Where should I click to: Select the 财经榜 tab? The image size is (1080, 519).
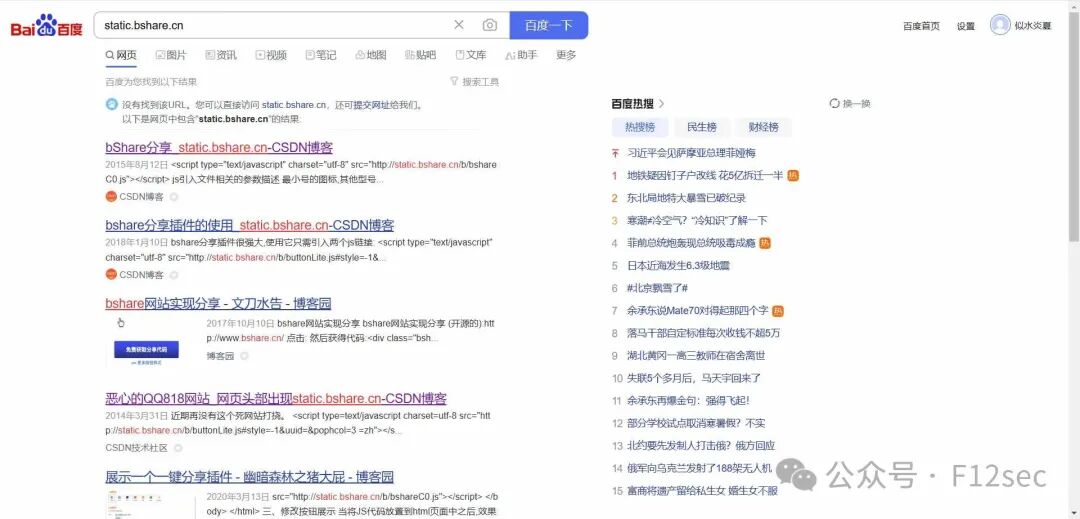pyautogui.click(x=764, y=127)
